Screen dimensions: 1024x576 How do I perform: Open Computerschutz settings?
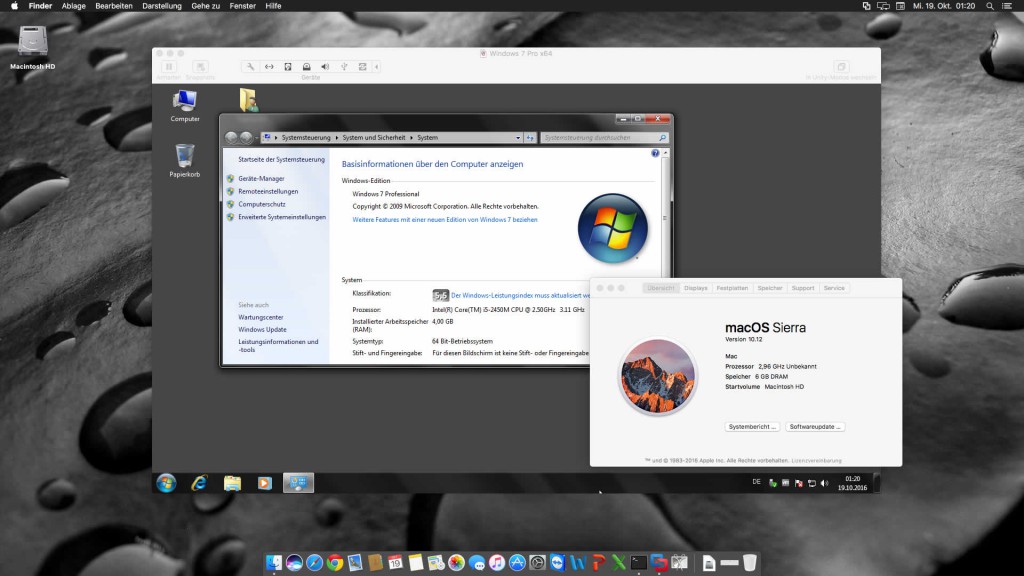262,204
